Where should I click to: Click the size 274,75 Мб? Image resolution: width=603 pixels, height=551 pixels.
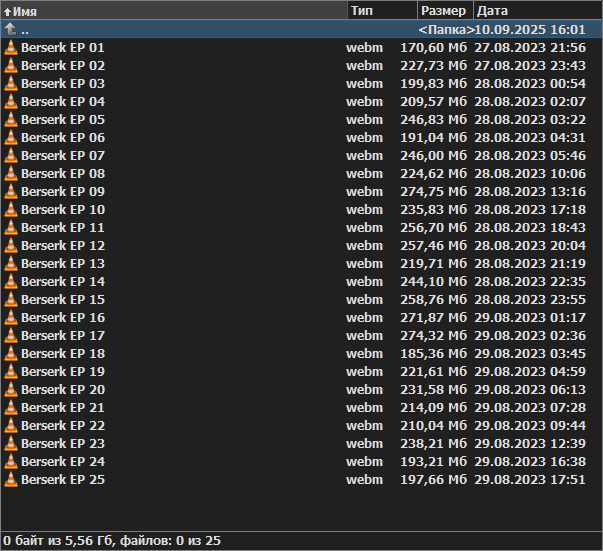tap(433, 191)
